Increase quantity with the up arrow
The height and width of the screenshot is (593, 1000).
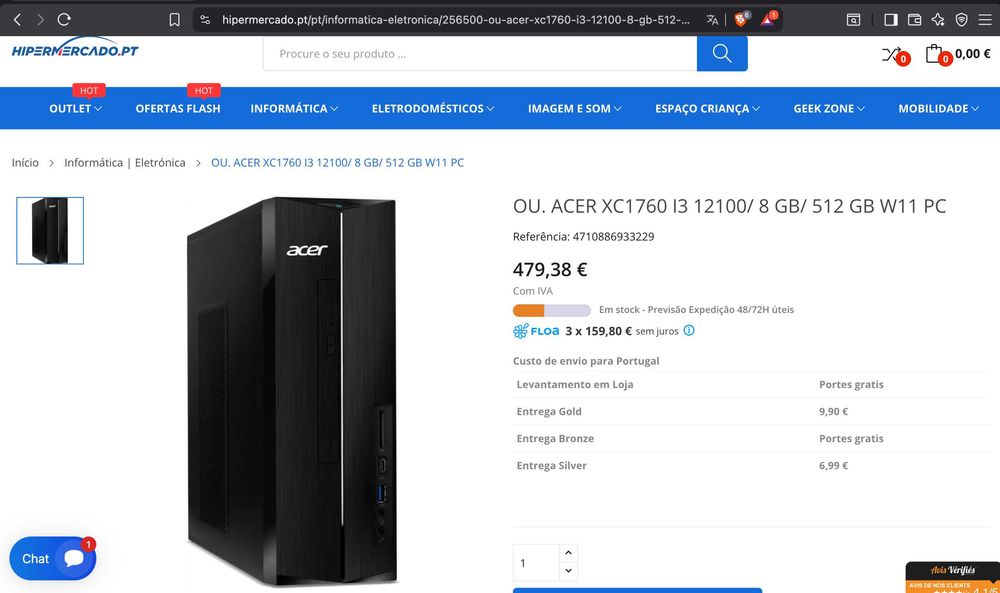coord(568,552)
